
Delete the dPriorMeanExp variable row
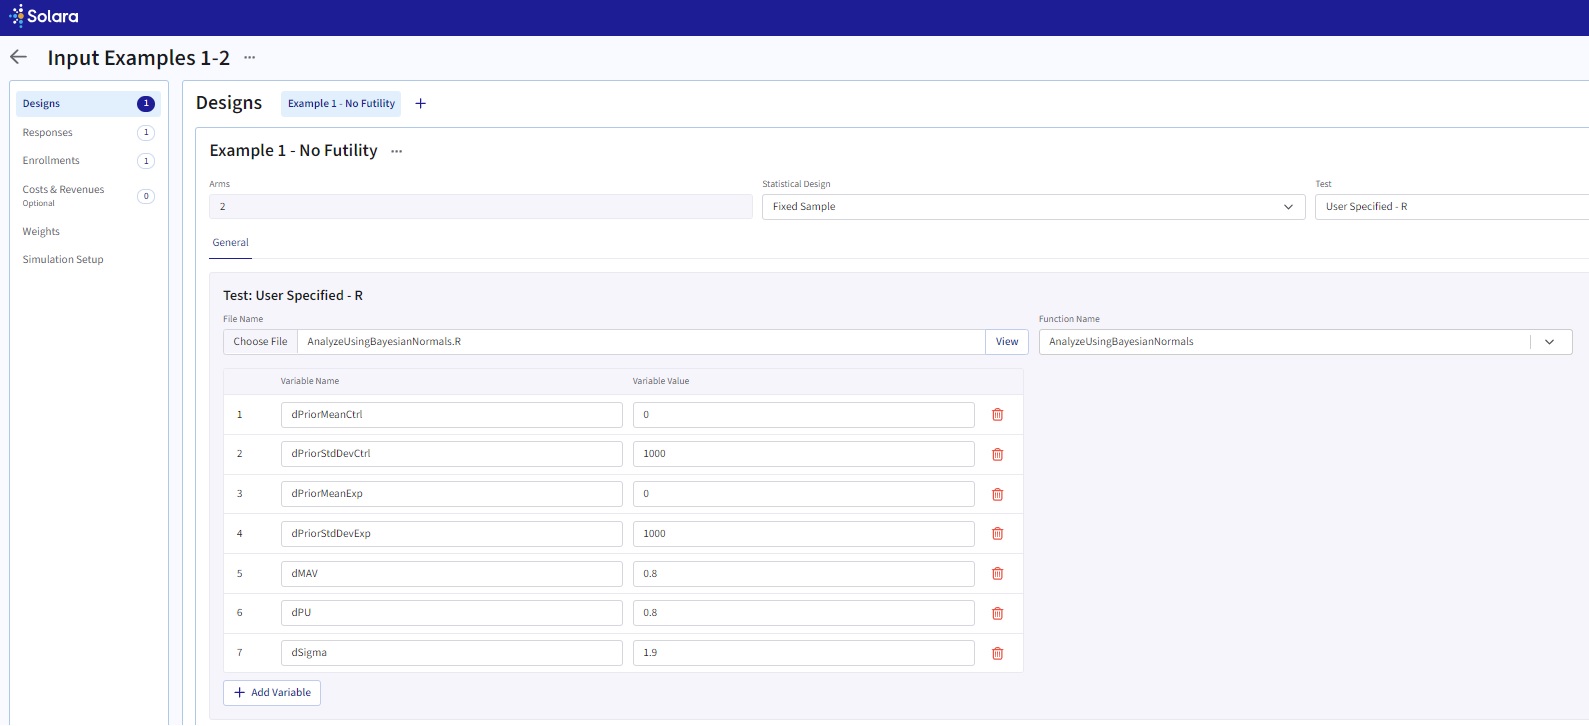tap(997, 494)
